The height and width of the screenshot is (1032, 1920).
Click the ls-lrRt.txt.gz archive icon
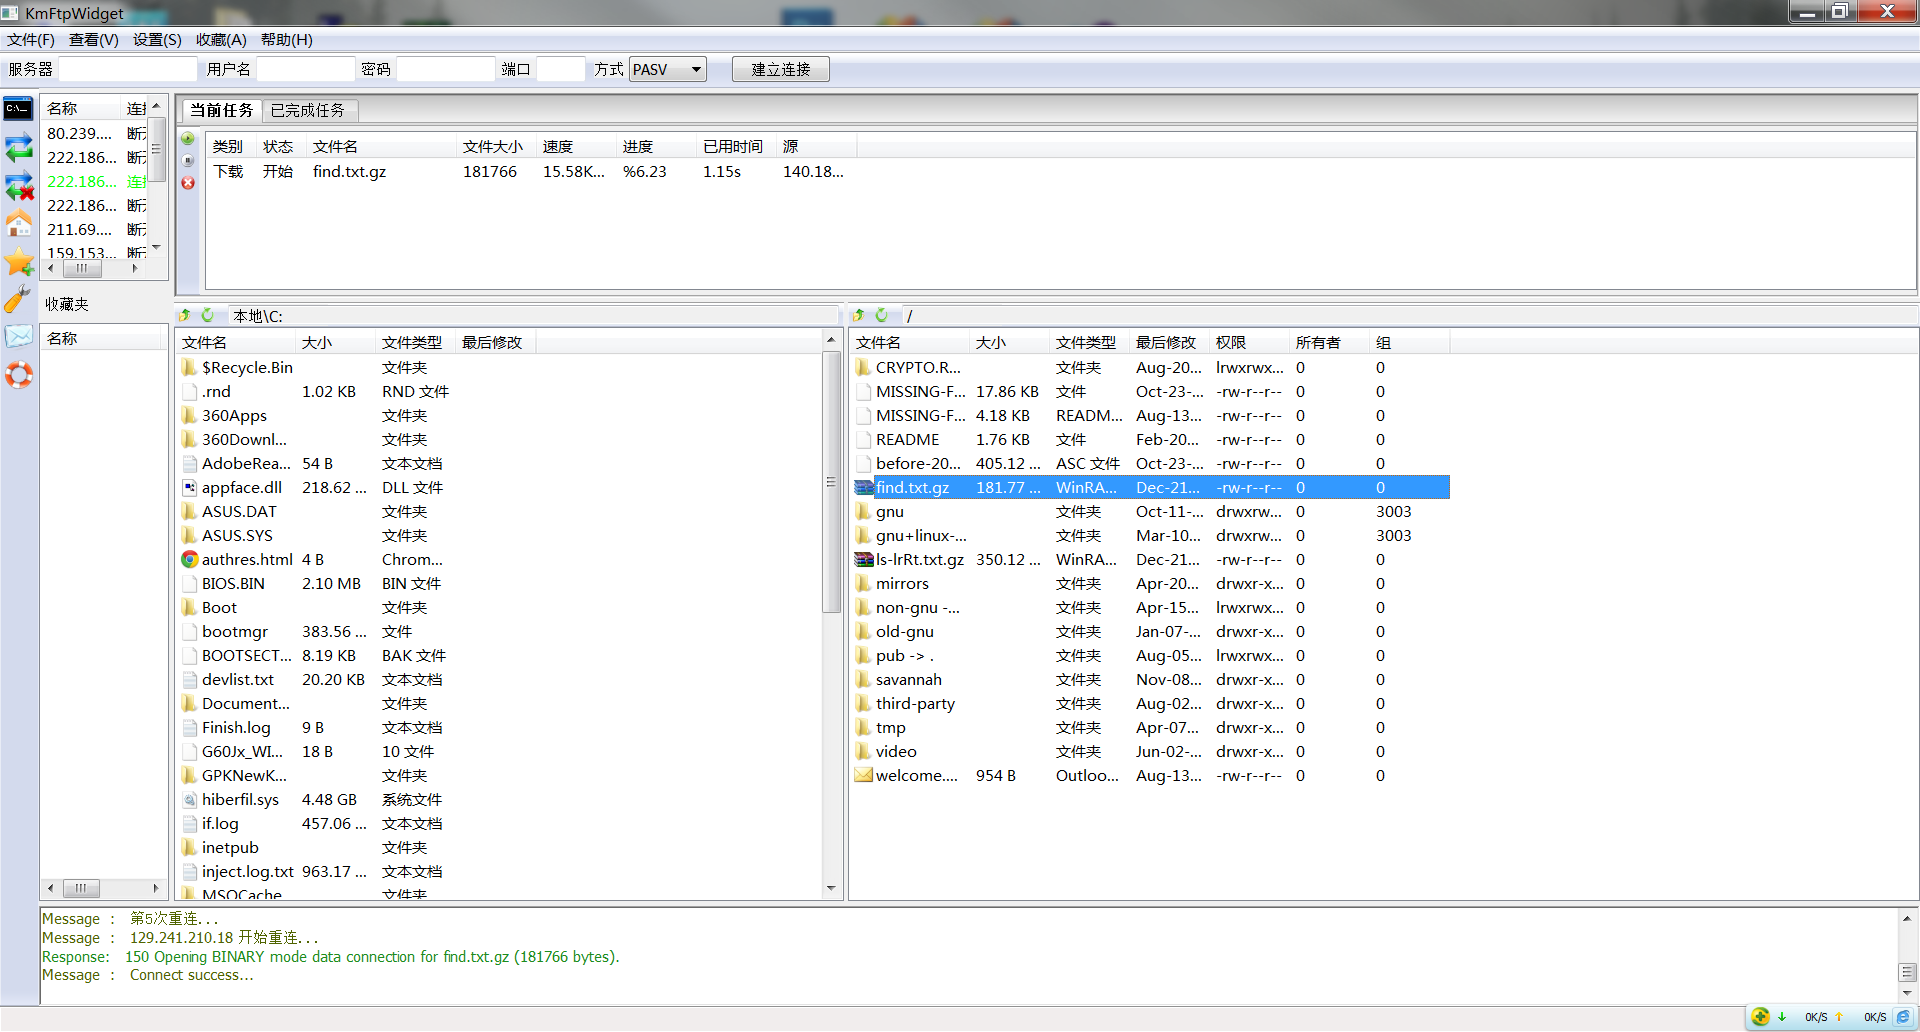coord(864,560)
